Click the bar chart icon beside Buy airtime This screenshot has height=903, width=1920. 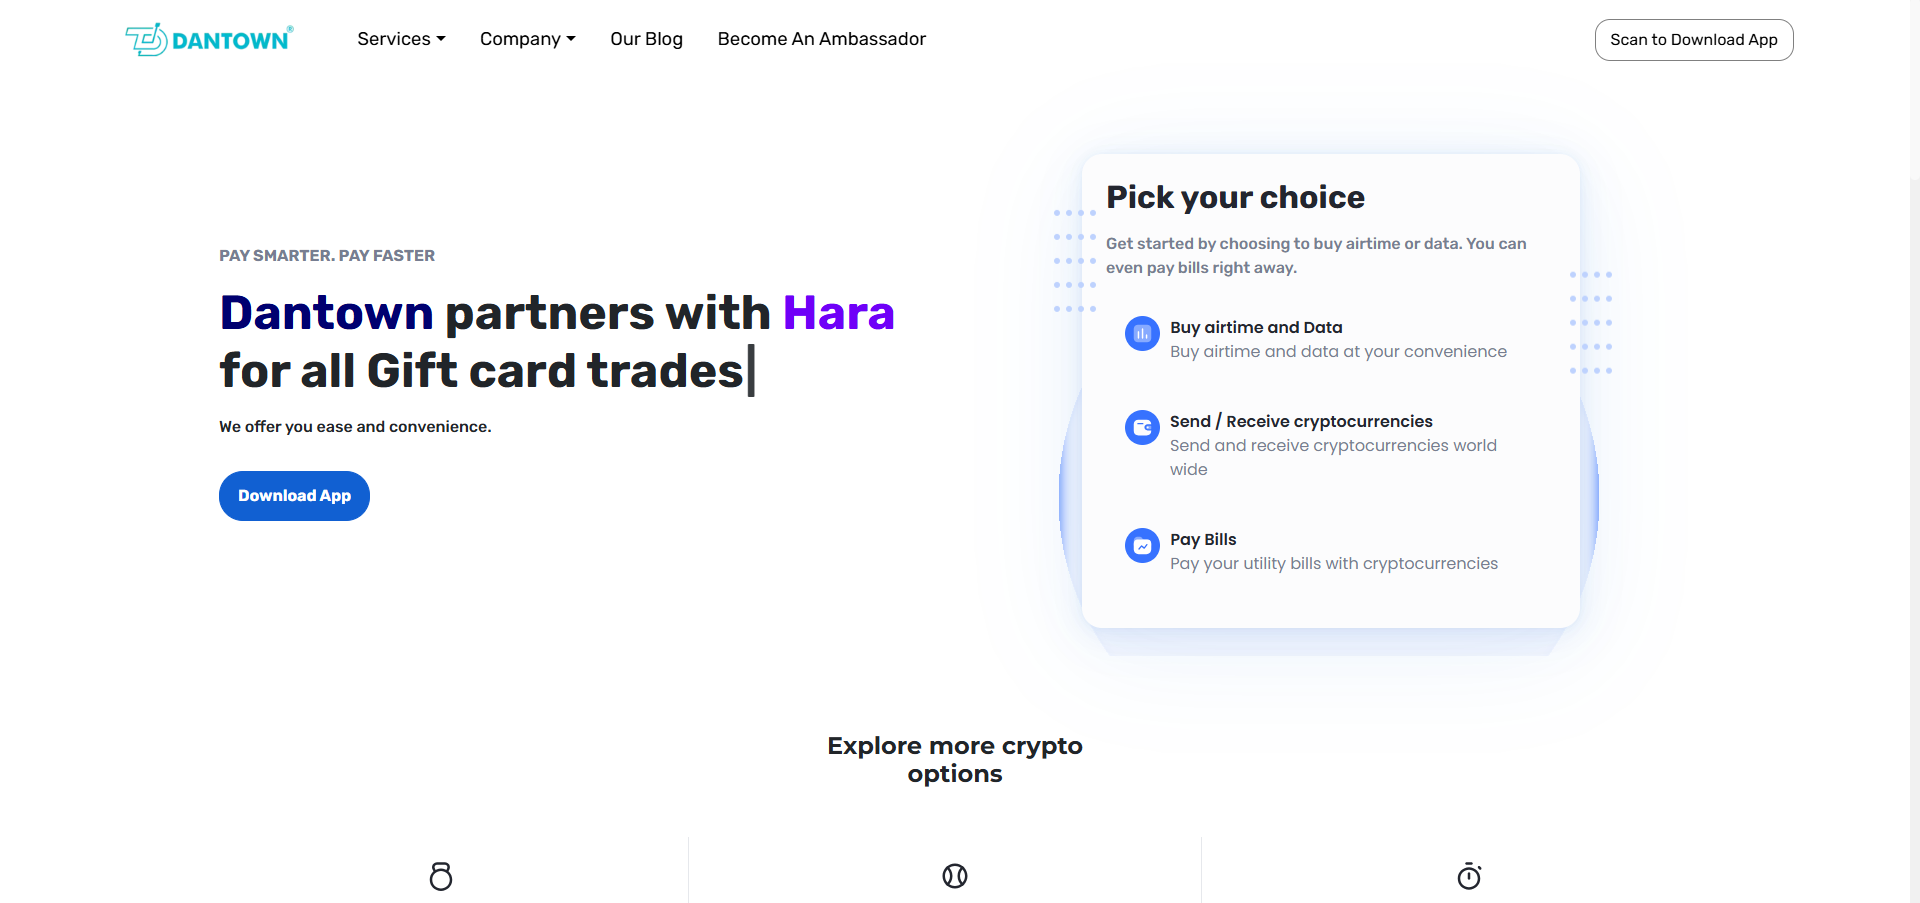tap(1142, 334)
